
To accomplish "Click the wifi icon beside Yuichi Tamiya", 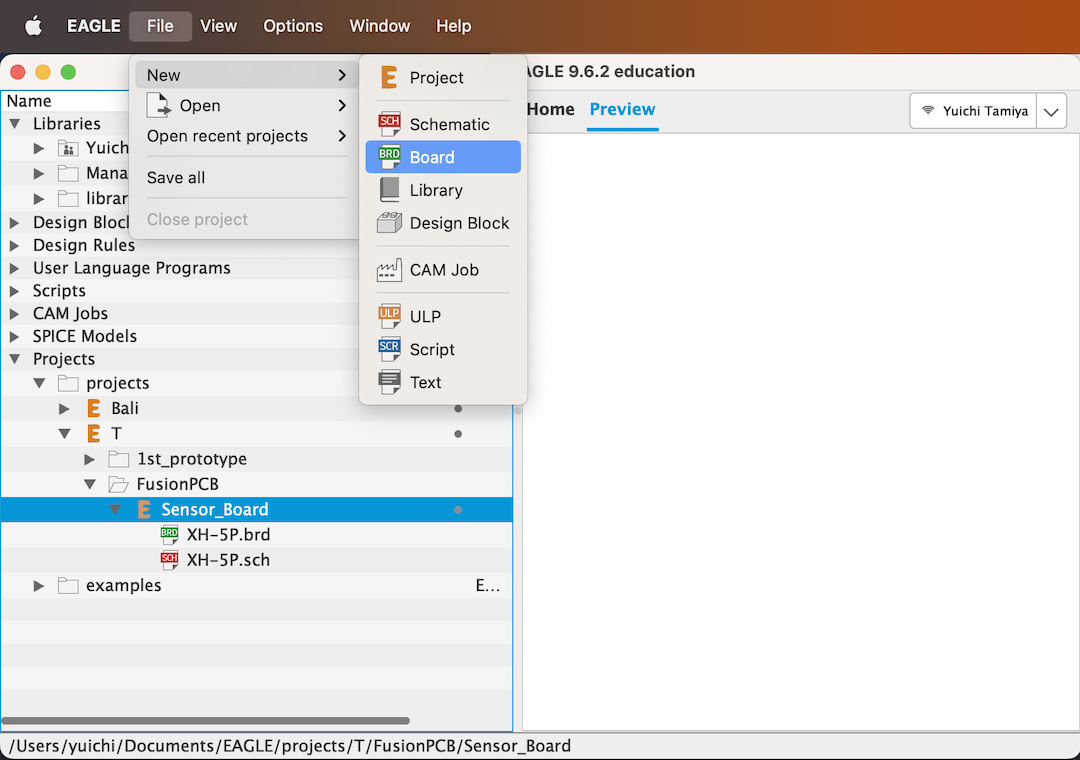I will click(928, 110).
